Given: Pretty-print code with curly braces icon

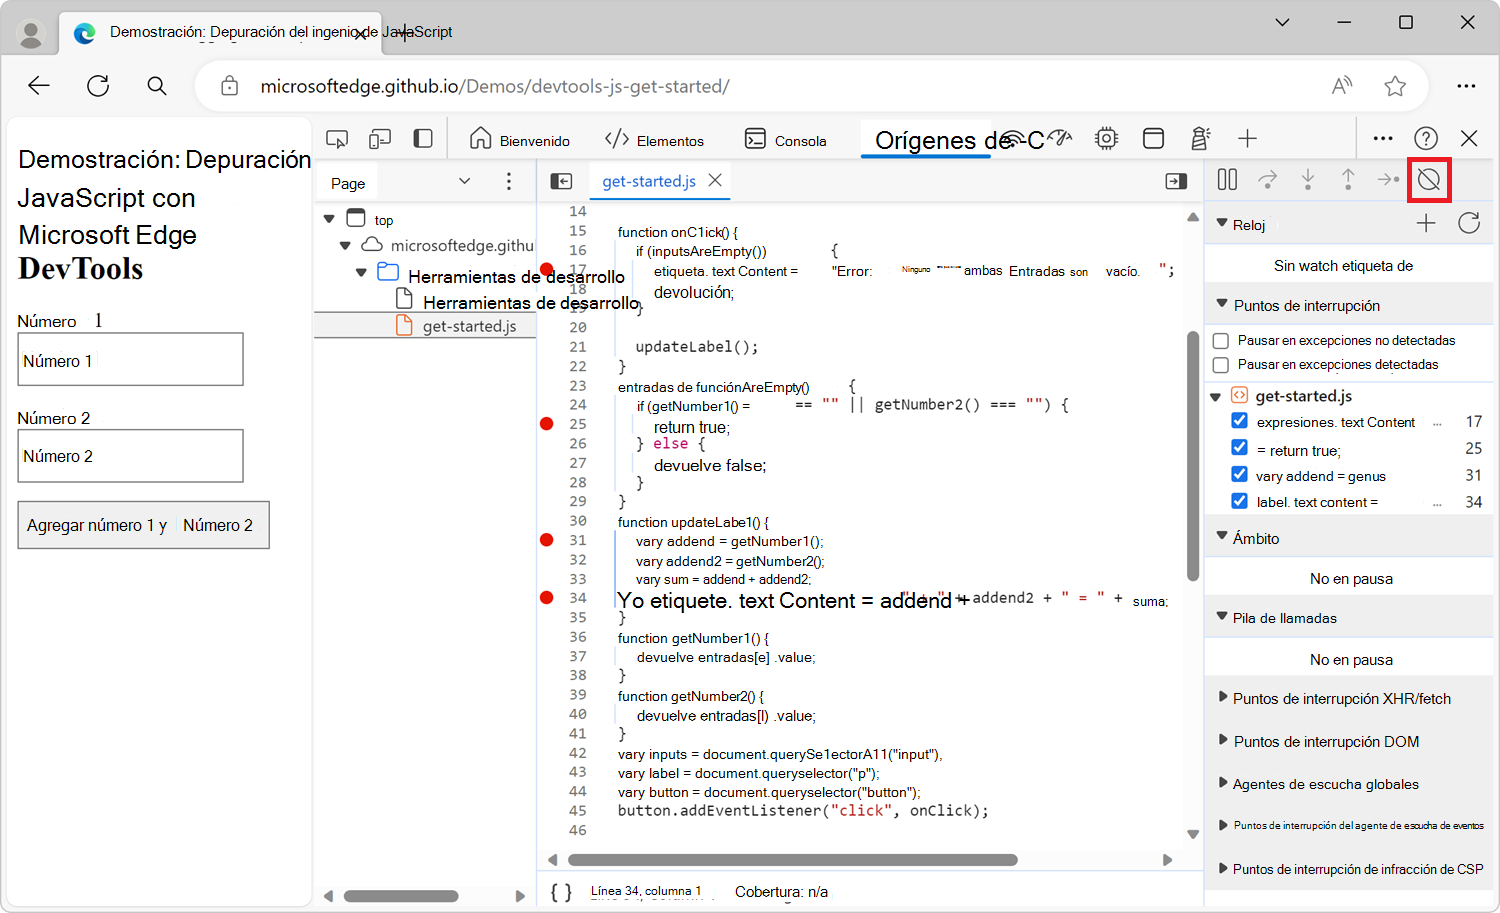Looking at the screenshot, I should pos(561,892).
